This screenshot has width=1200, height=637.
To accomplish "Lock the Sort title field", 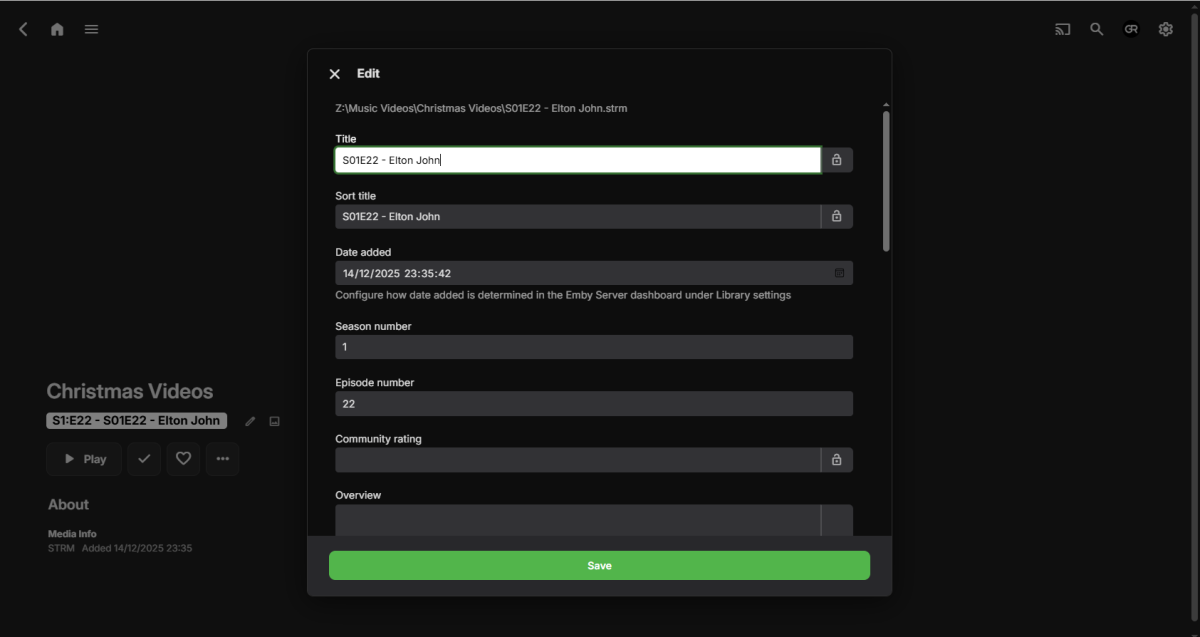I will pyautogui.click(x=837, y=216).
